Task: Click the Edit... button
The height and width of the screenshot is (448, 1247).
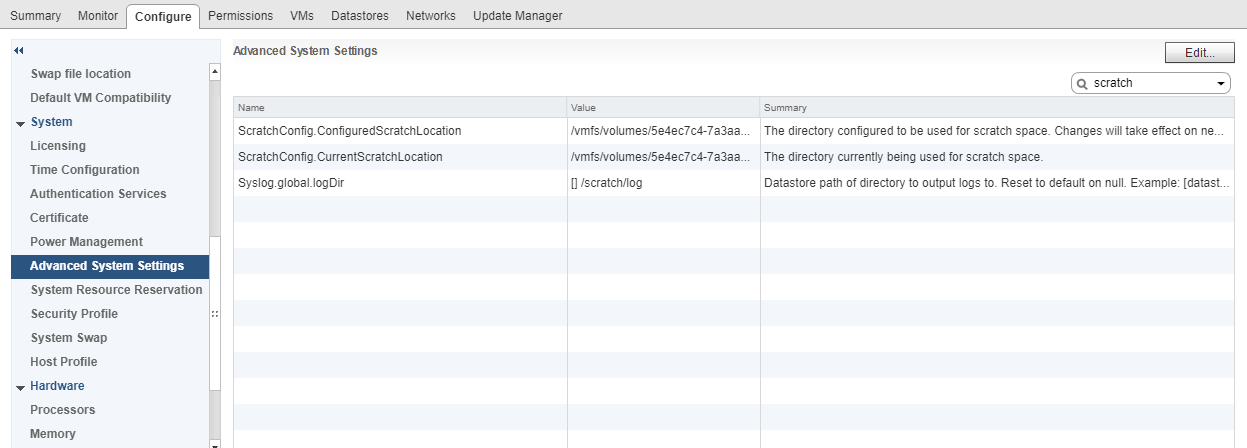Action: pyautogui.click(x=1200, y=54)
